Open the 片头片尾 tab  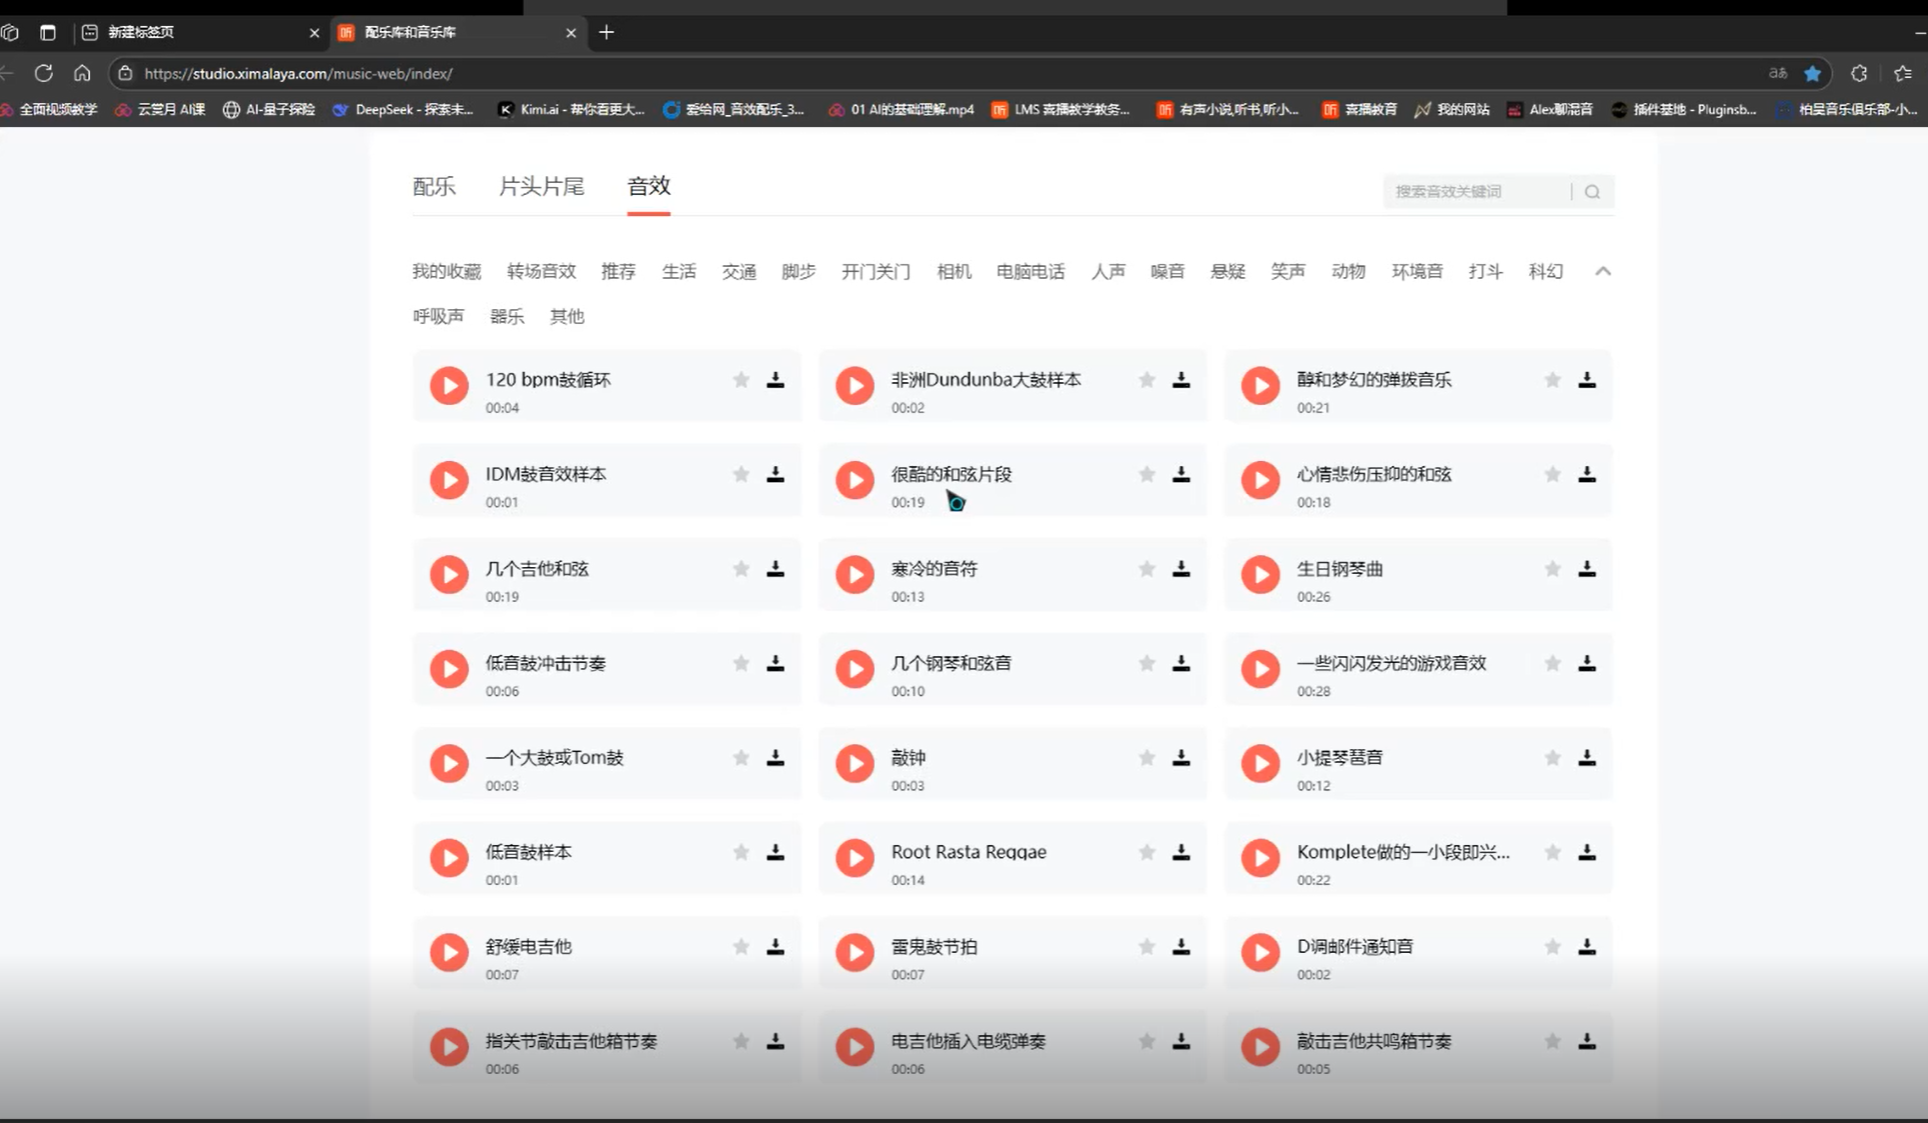[x=541, y=186]
